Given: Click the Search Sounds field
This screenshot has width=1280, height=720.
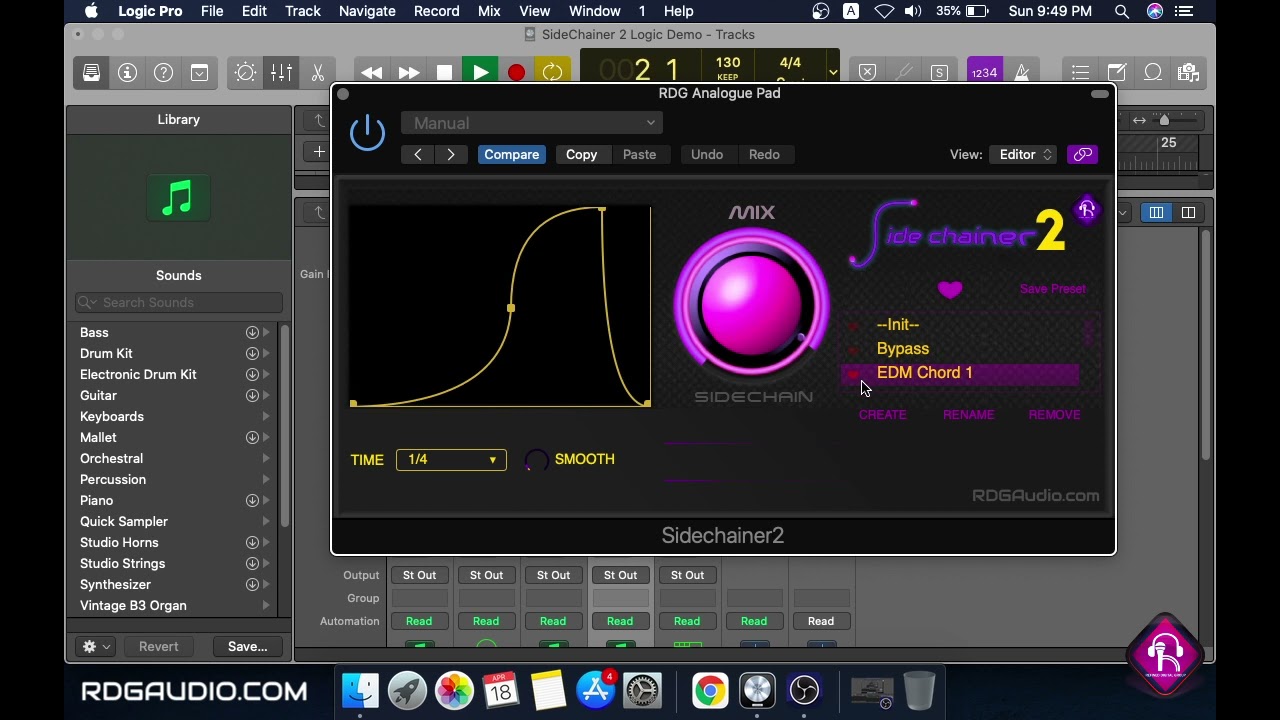Looking at the screenshot, I should 179,302.
